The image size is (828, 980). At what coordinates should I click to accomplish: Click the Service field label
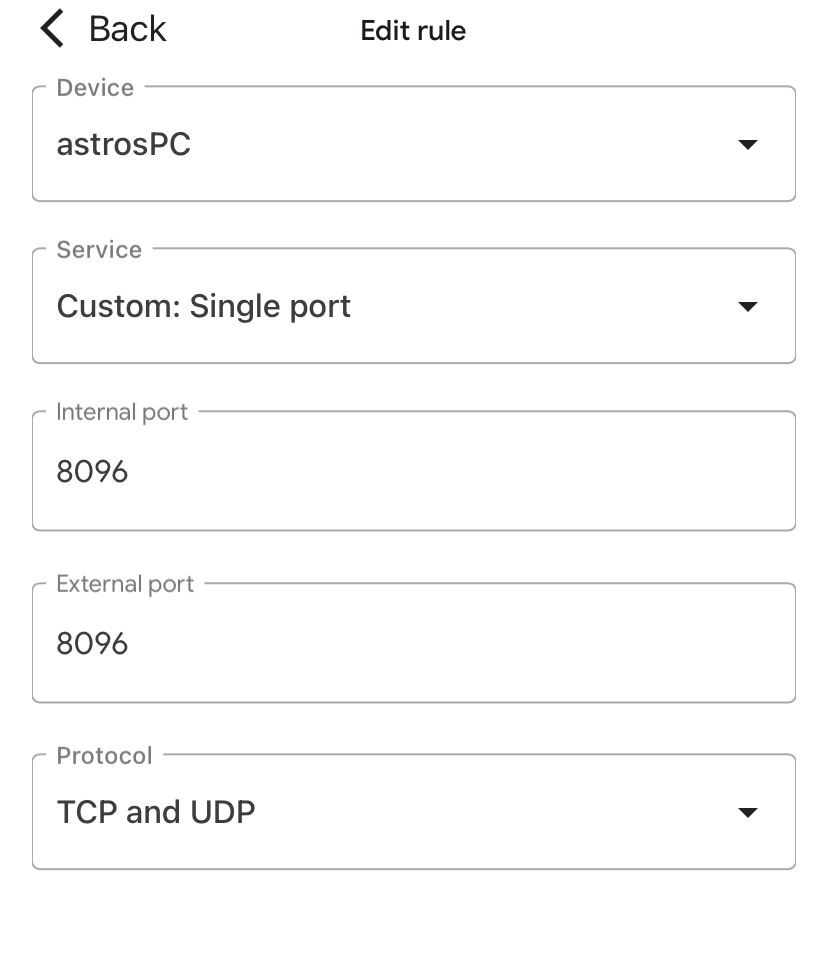click(99, 250)
